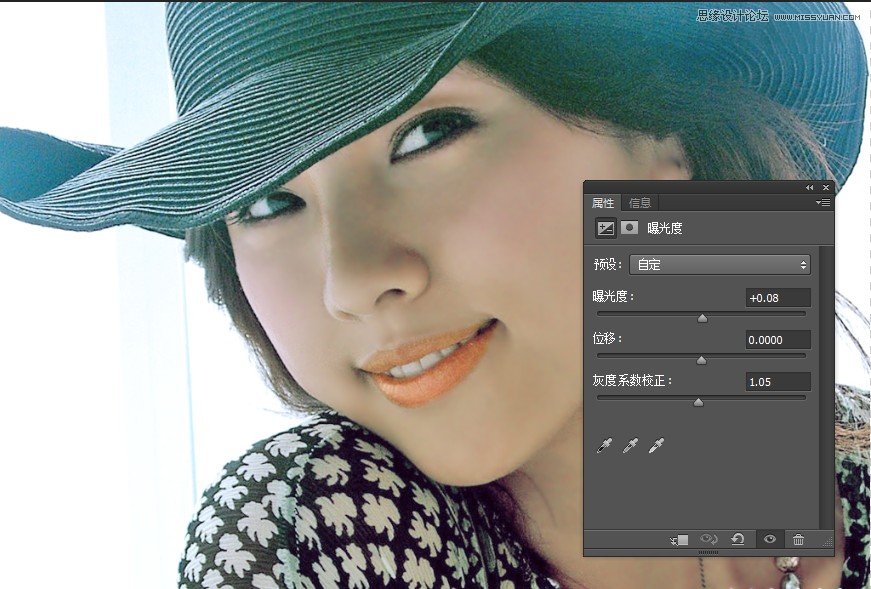Select the white point eyedropper tool

click(655, 445)
